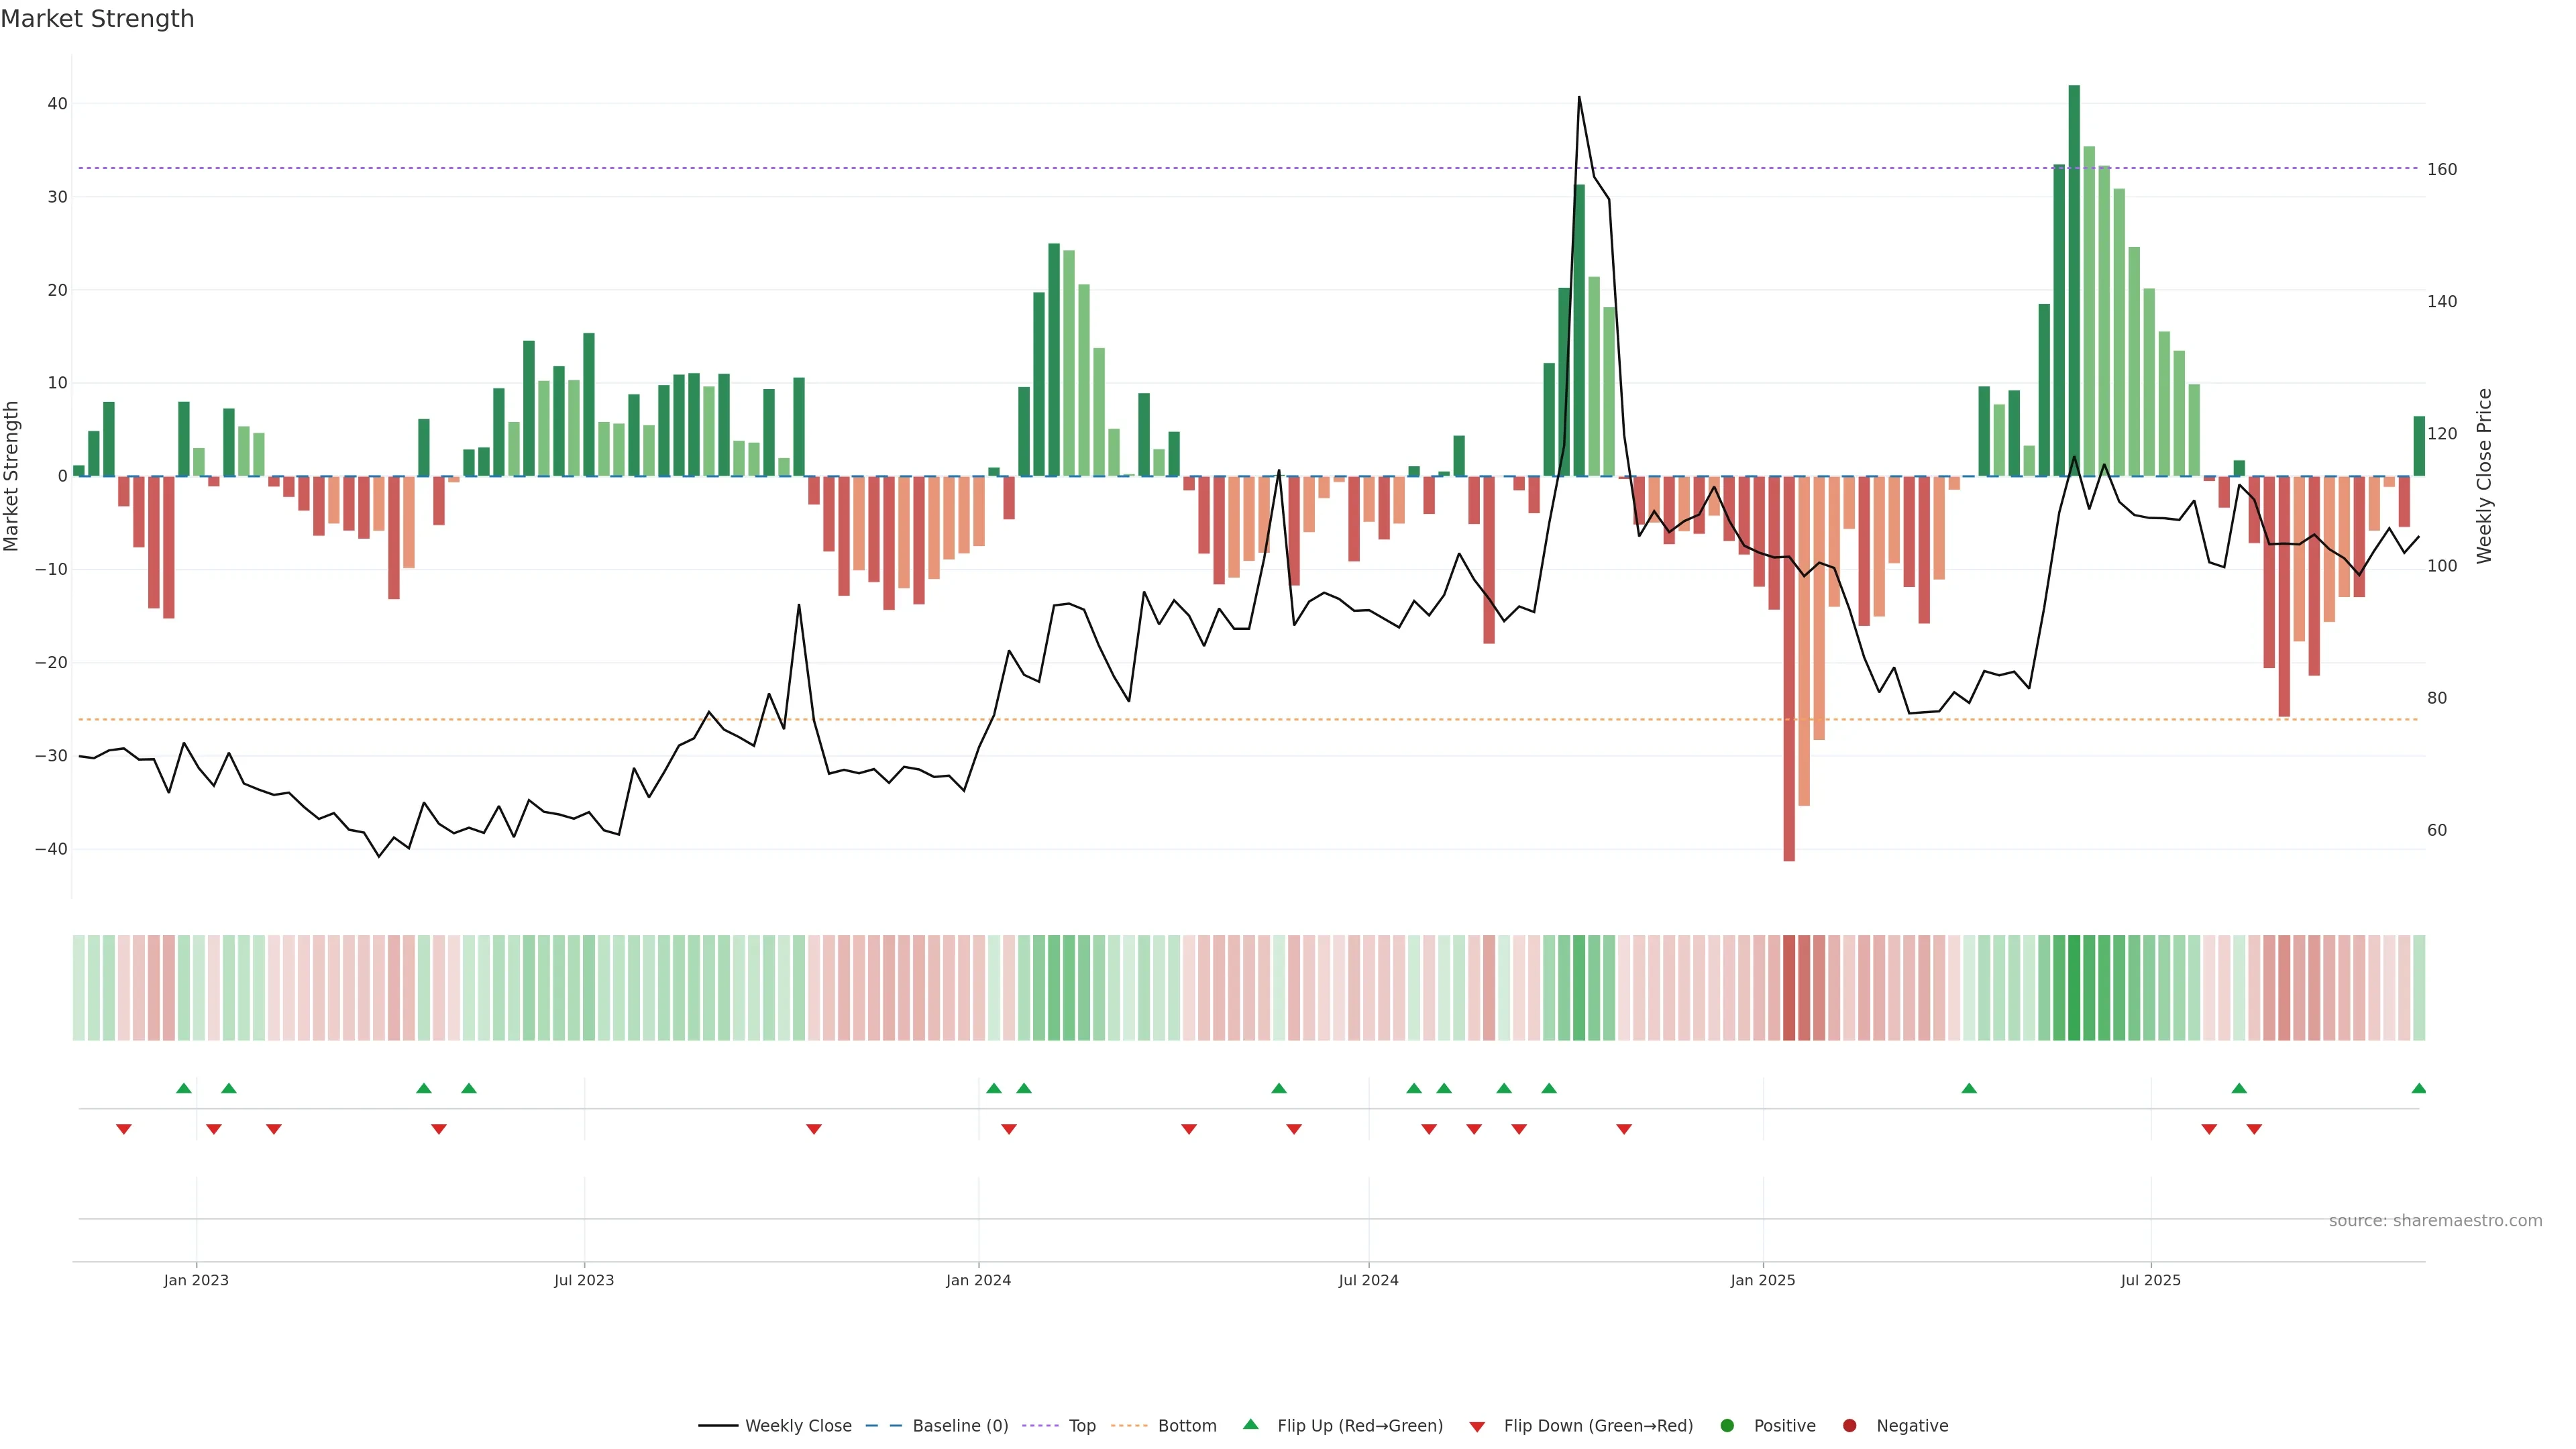Click the Positive green circle legend icon
The image size is (2576, 1449).
[x=1727, y=1426]
